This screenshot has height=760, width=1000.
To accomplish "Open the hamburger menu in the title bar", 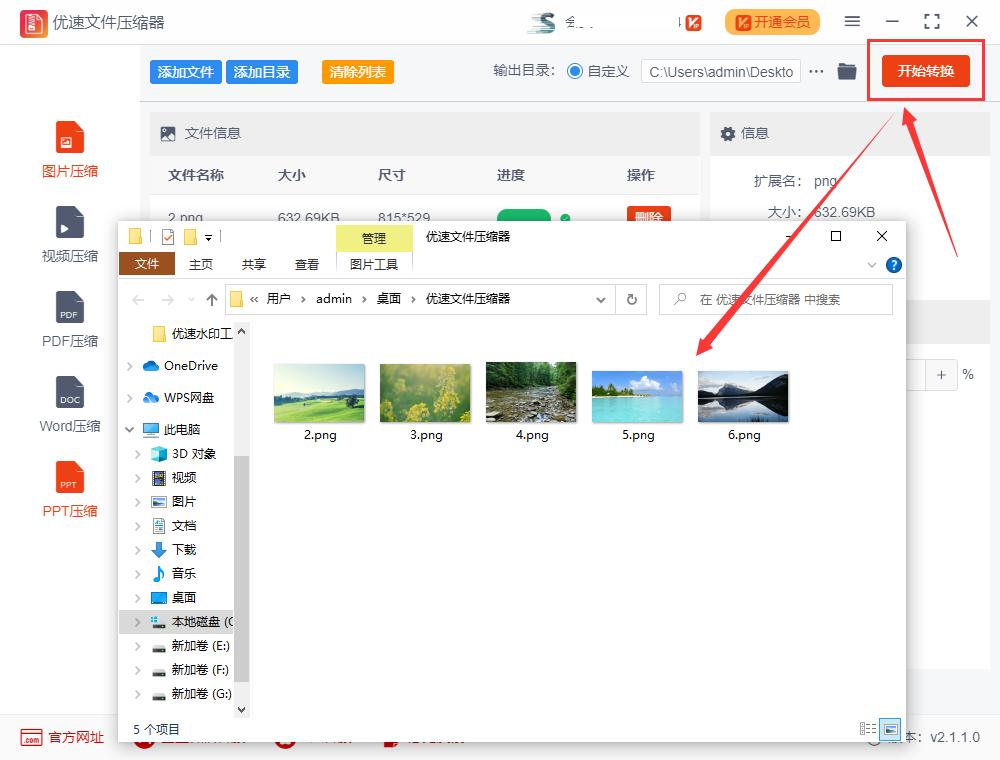I will (x=853, y=20).
